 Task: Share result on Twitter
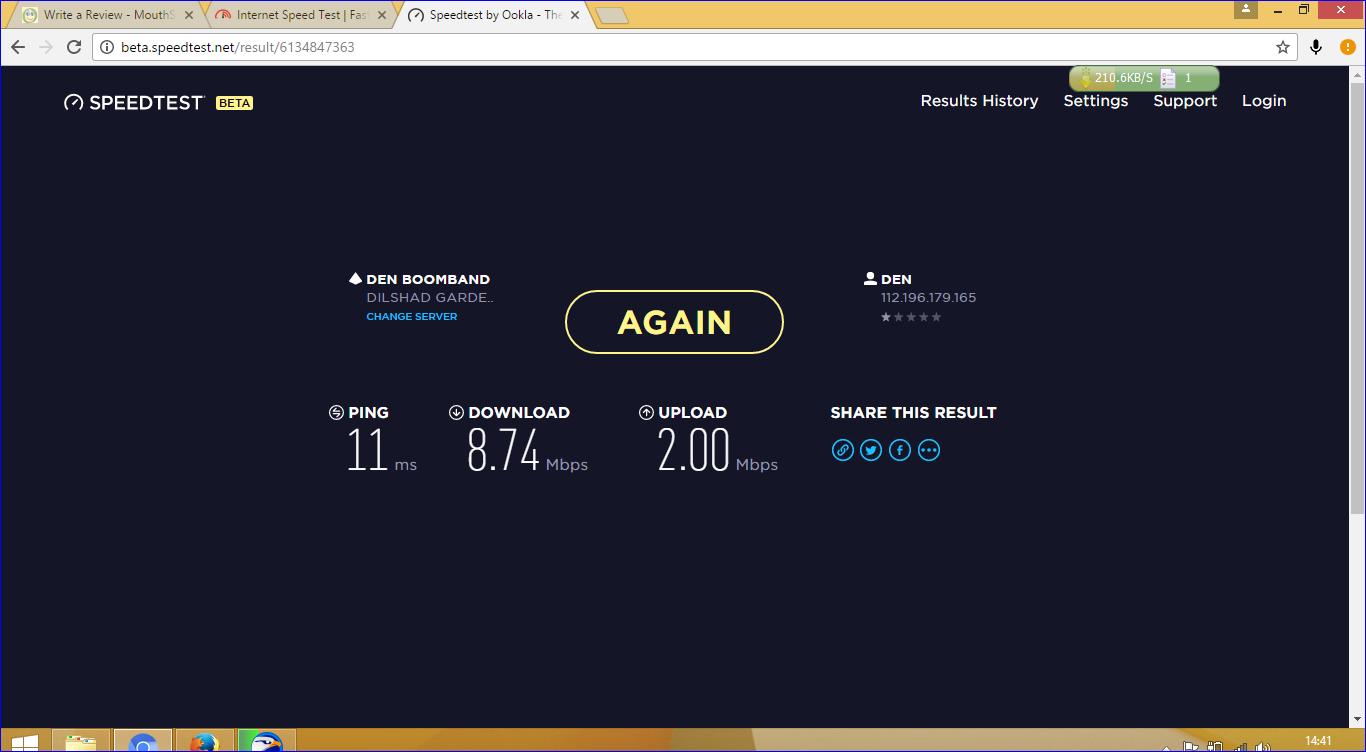click(x=871, y=450)
